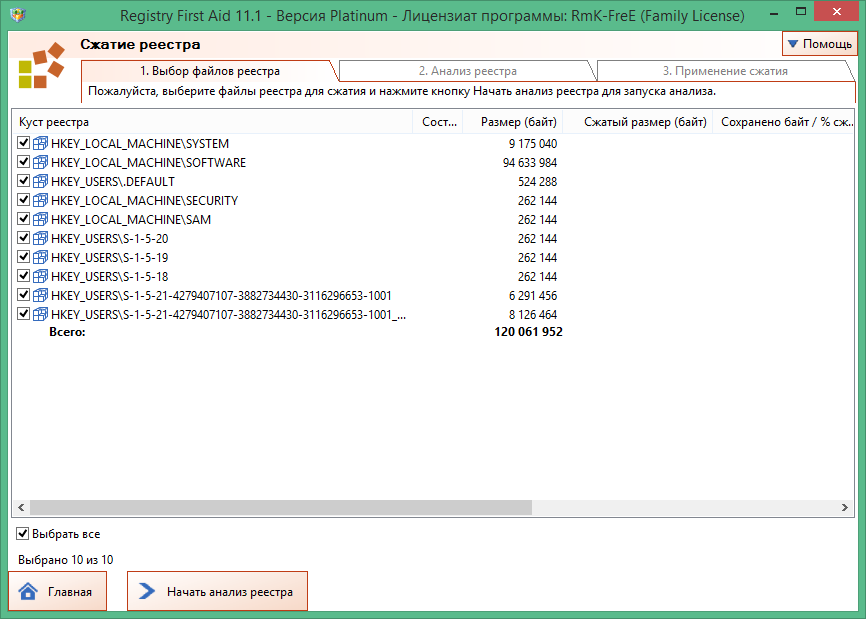Click the blue arrow on Начать анализ реестра
Image resolution: width=866 pixels, height=619 pixels.
[x=146, y=591]
